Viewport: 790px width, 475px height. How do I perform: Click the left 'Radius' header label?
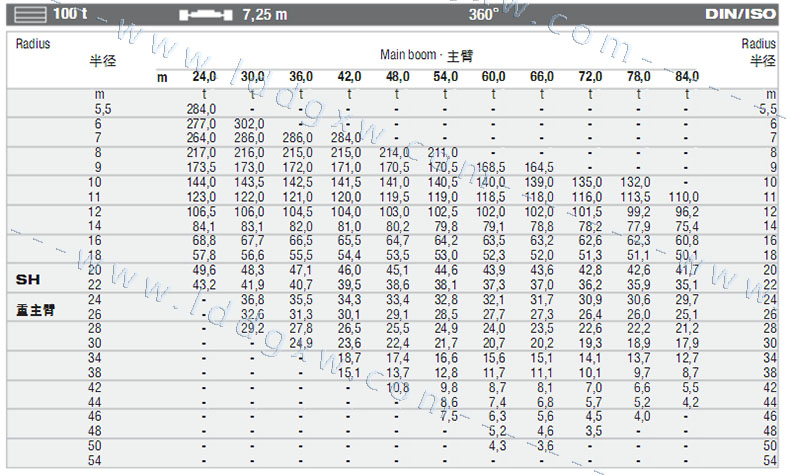pyautogui.click(x=33, y=44)
